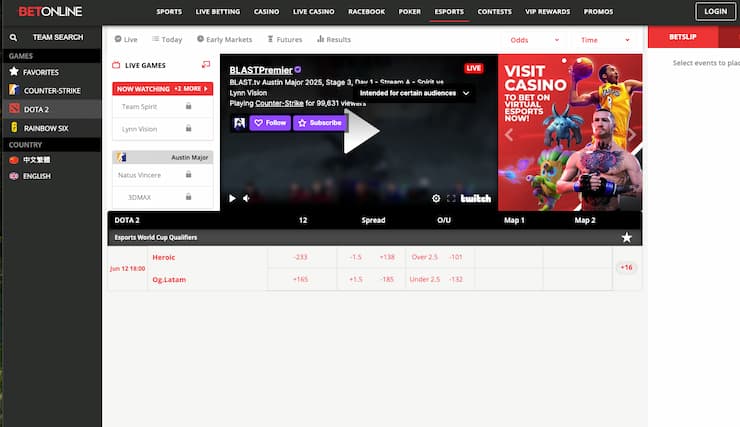Image resolution: width=740 pixels, height=427 pixels.
Task: Click verified badge next to BLASTPremier
Action: 298,70
